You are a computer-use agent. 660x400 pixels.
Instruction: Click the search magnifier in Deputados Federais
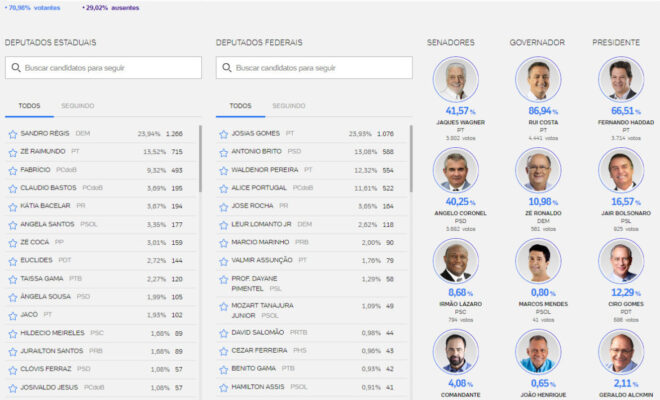227,68
